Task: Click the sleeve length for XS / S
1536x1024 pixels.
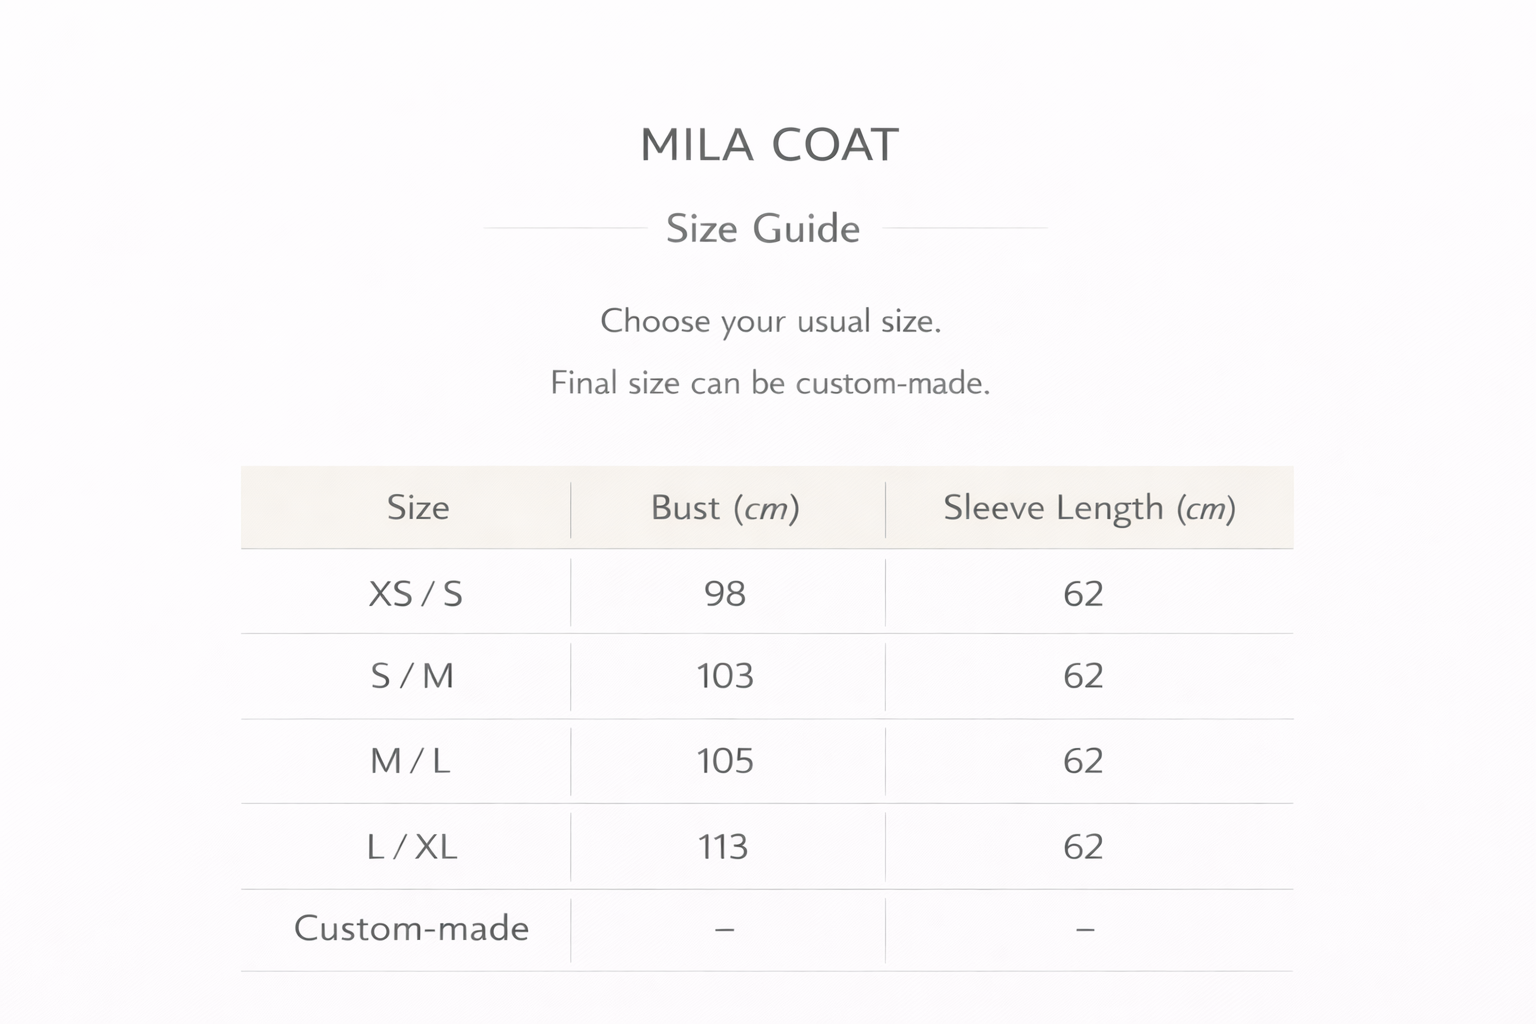Action: pyautogui.click(x=1083, y=594)
